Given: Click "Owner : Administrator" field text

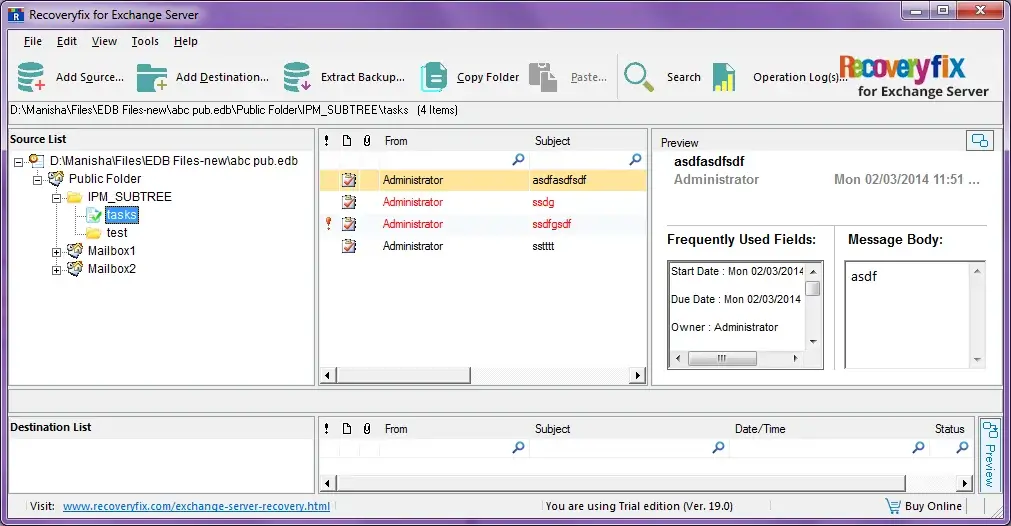Looking at the screenshot, I should (724, 327).
